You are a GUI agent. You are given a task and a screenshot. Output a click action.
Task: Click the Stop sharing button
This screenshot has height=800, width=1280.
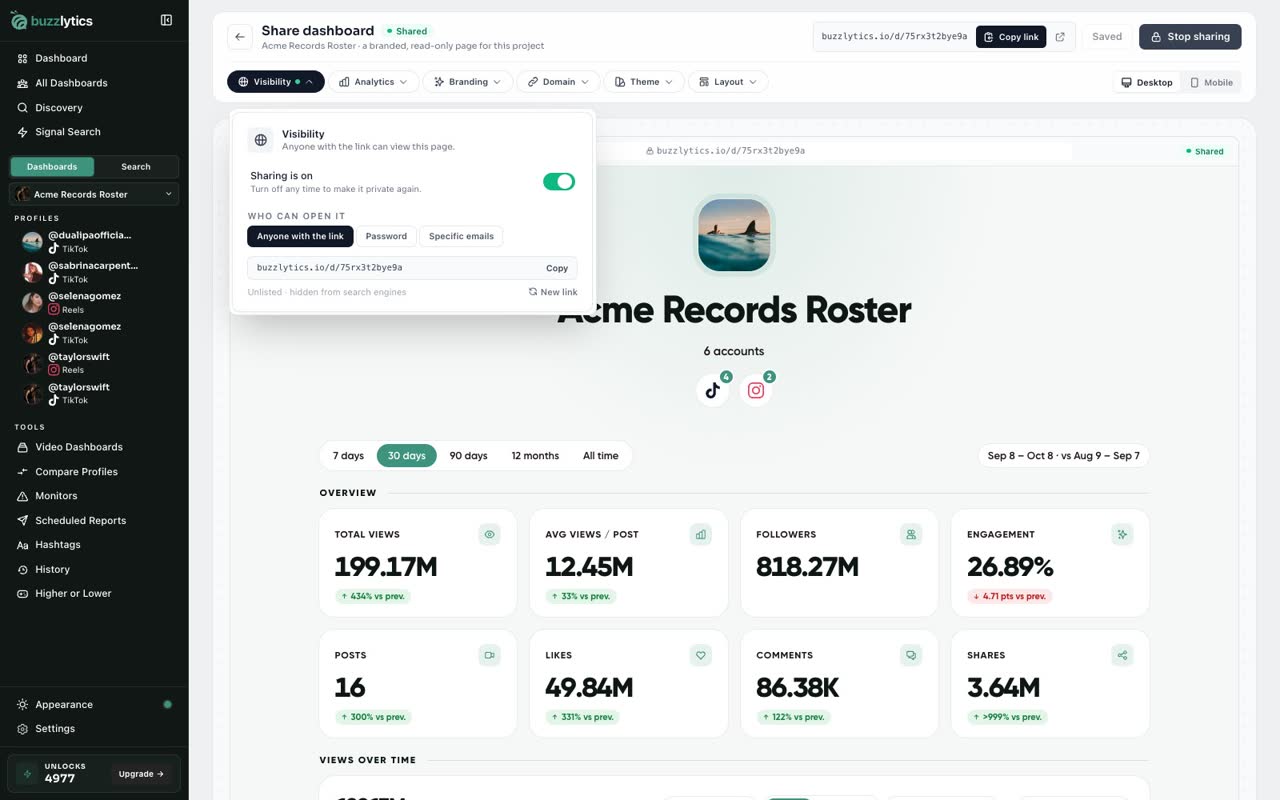[1190, 37]
